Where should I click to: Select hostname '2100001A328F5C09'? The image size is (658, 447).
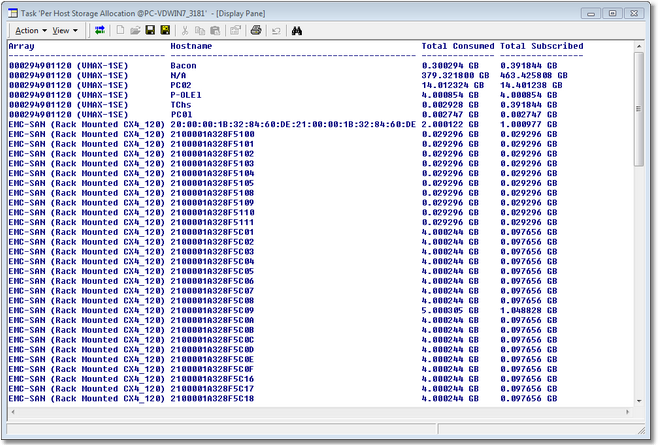click(x=212, y=311)
